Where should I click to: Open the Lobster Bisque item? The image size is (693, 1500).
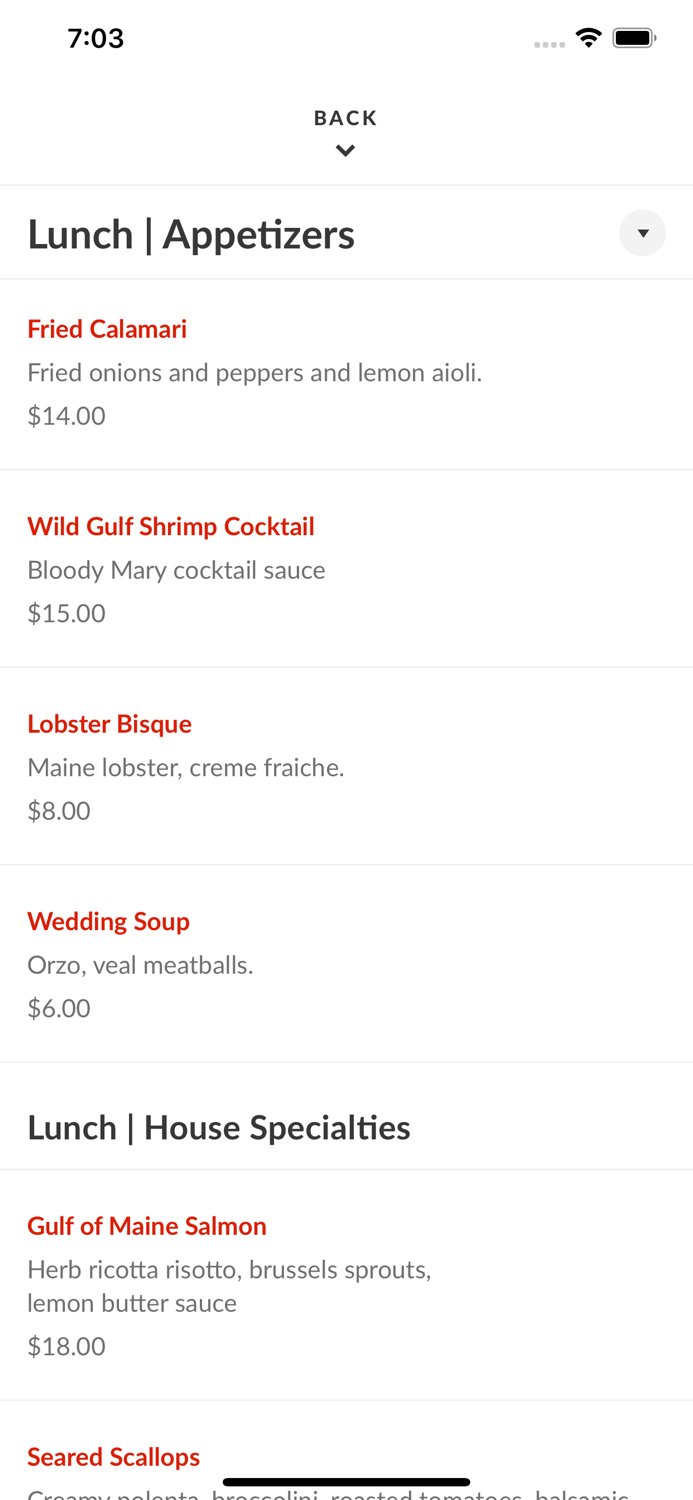[x=110, y=723]
